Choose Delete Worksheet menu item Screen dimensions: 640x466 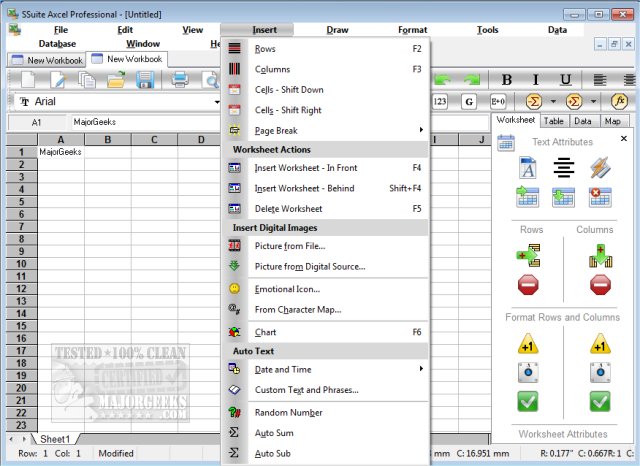pyautogui.click(x=325, y=209)
